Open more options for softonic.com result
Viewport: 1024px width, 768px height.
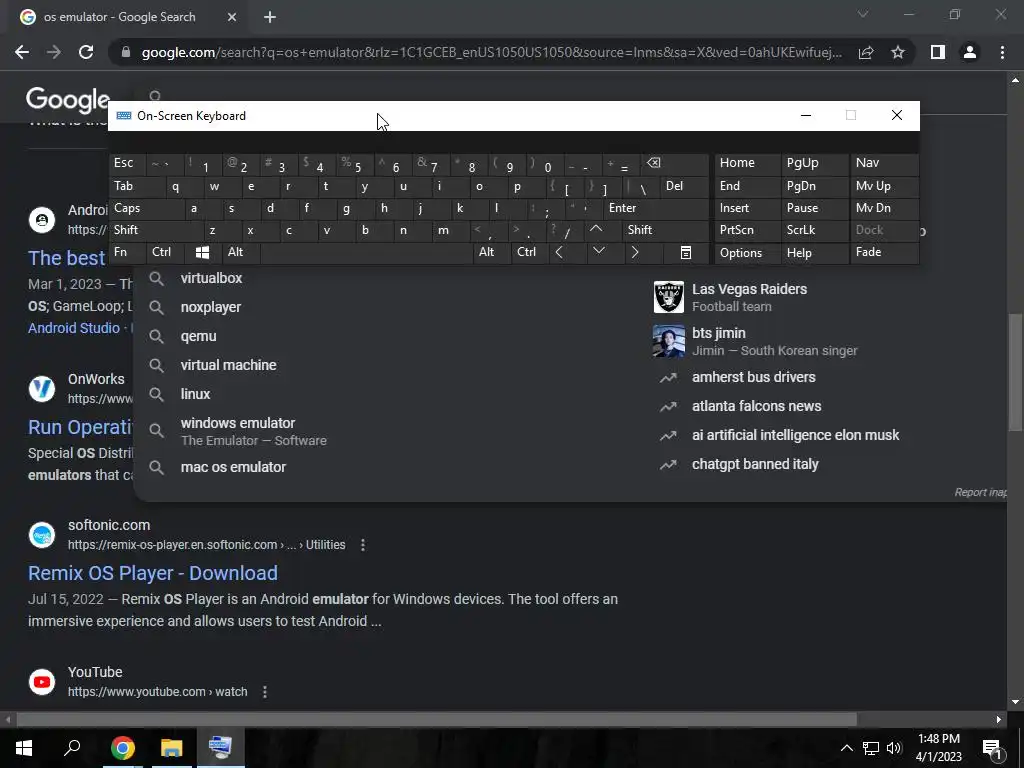(363, 545)
